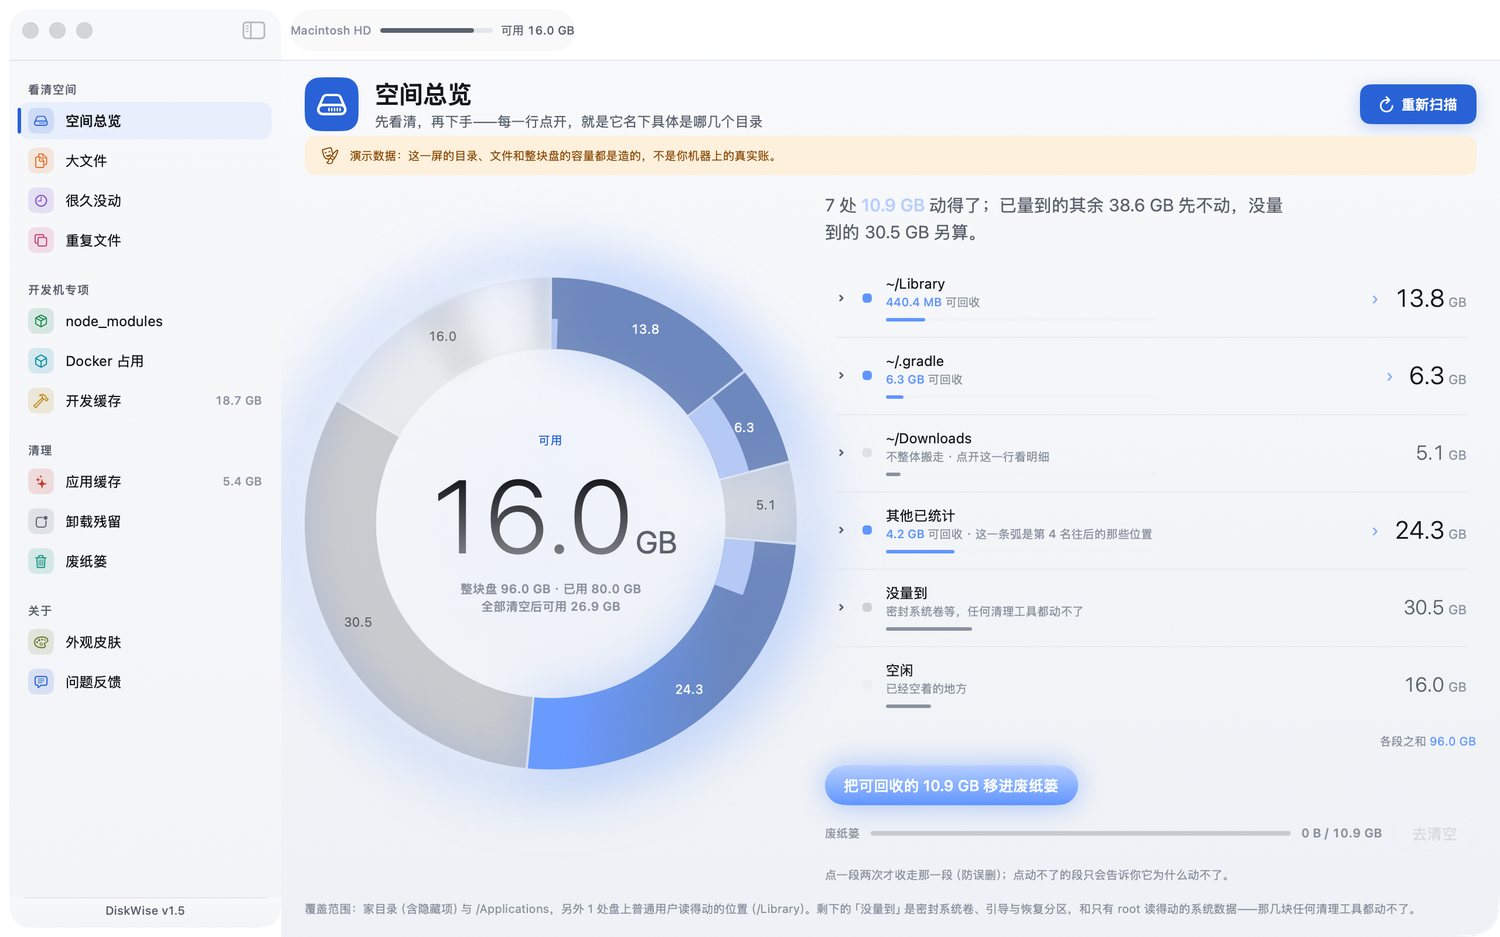Open details arrow beside 6.3 GB

(x=1389, y=376)
